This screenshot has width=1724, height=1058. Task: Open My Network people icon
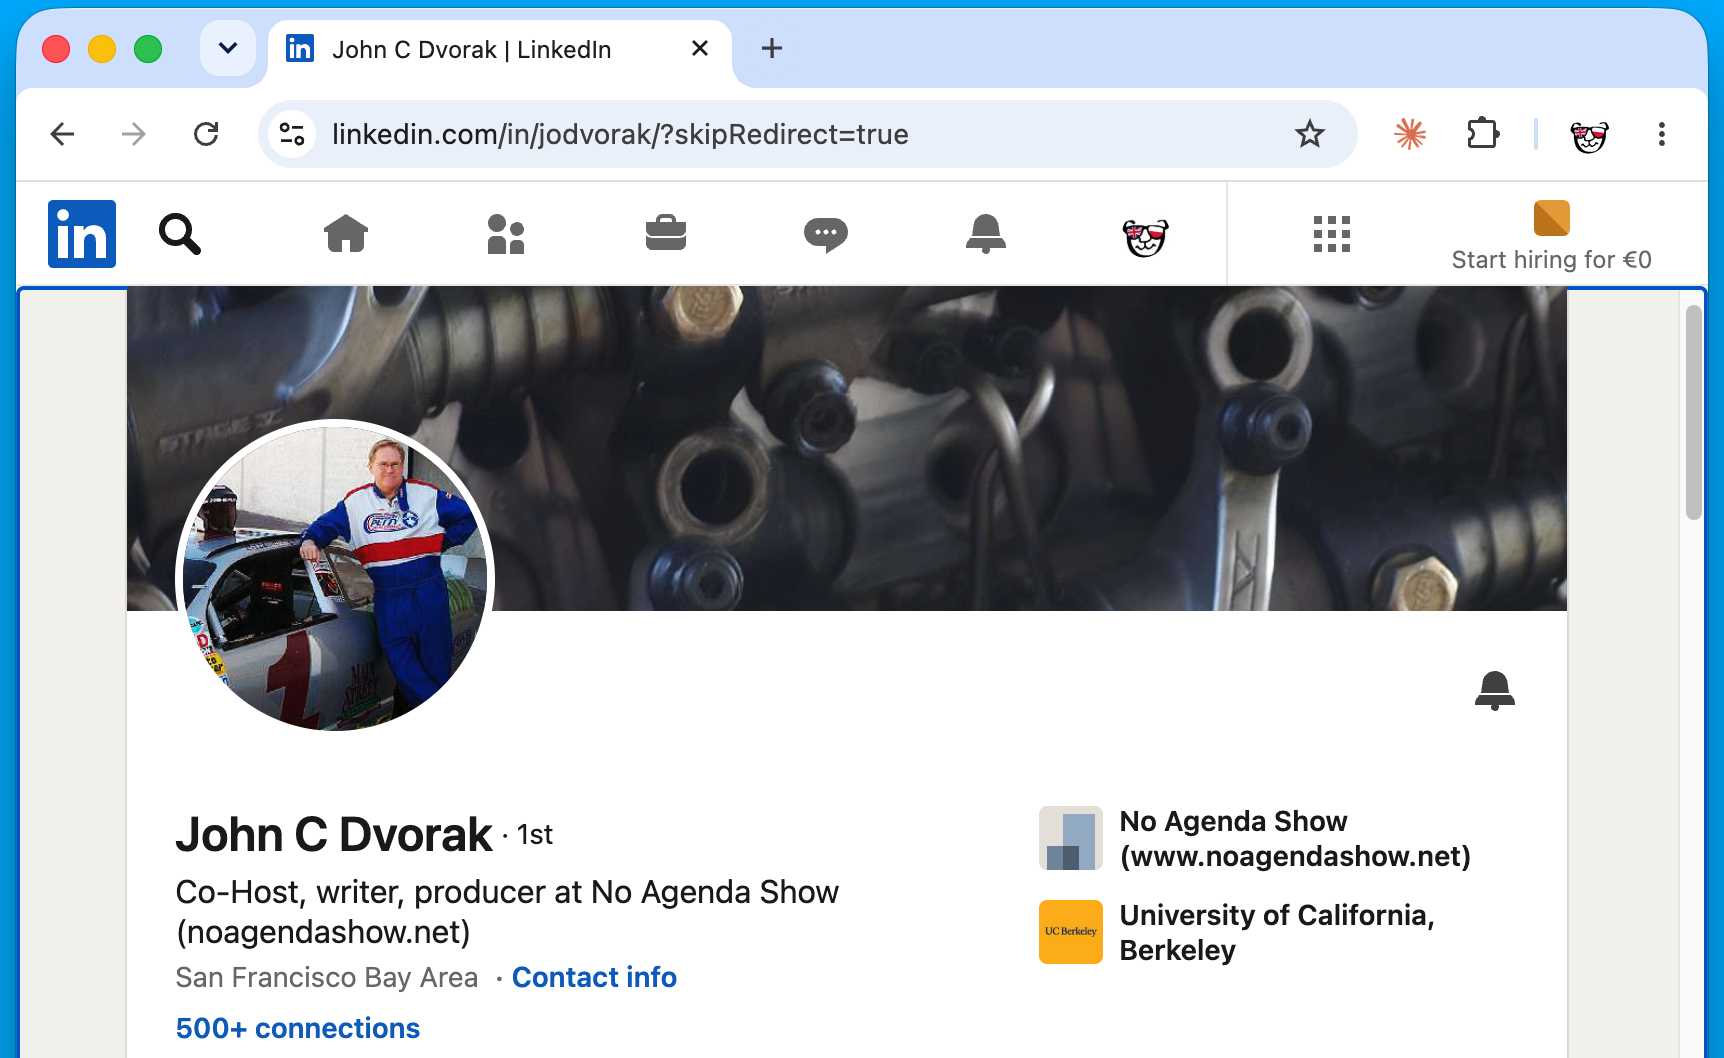pyautogui.click(x=506, y=234)
